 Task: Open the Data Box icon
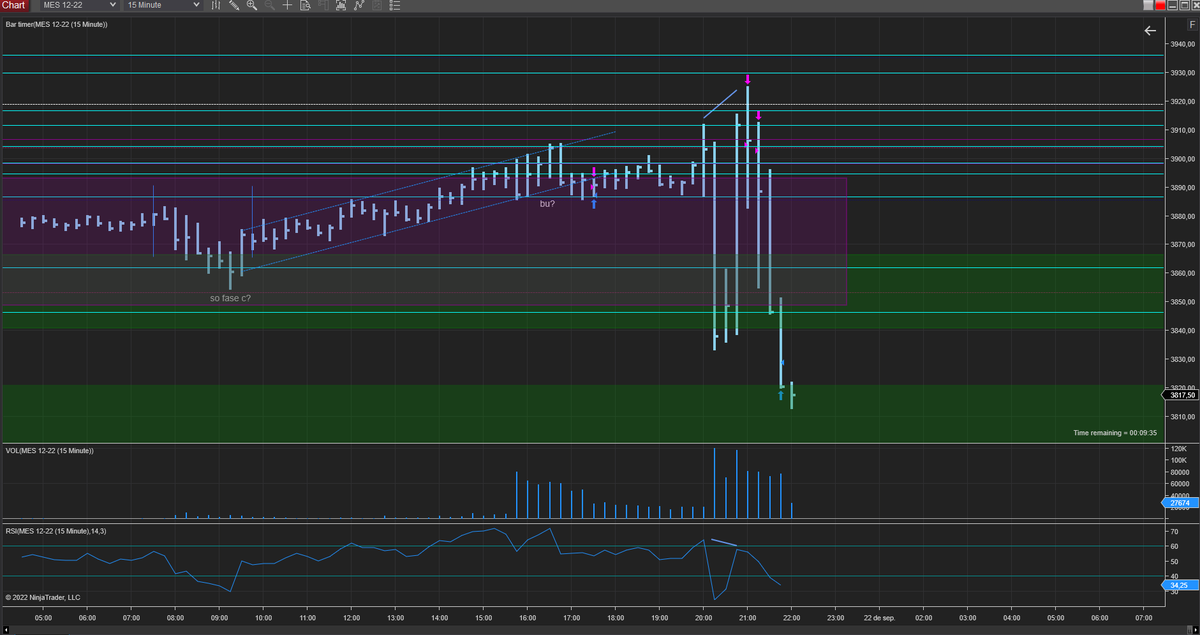305,5
